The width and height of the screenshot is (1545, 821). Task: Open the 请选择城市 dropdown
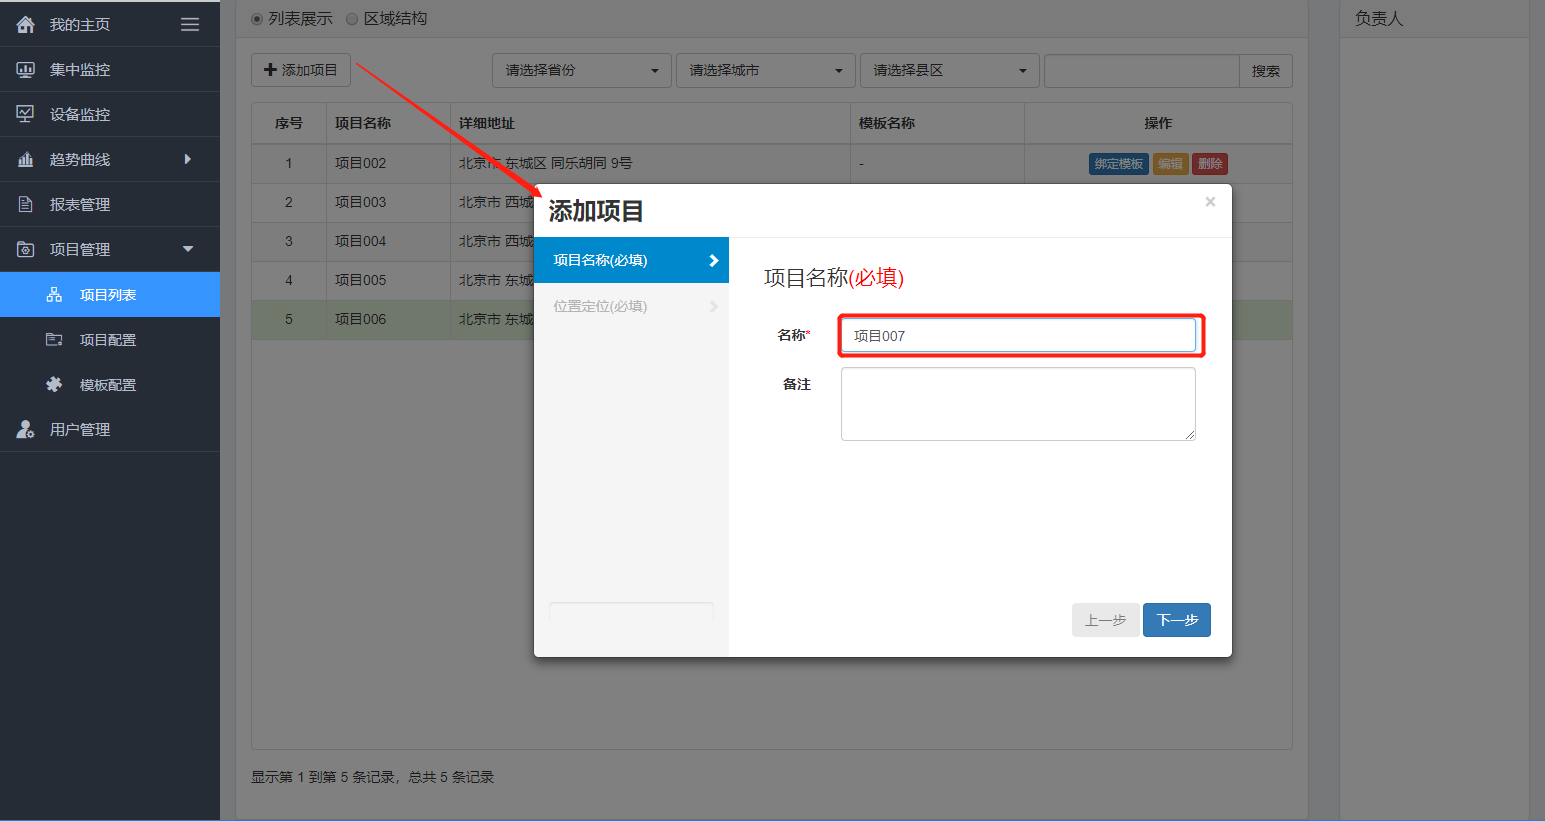pos(766,70)
